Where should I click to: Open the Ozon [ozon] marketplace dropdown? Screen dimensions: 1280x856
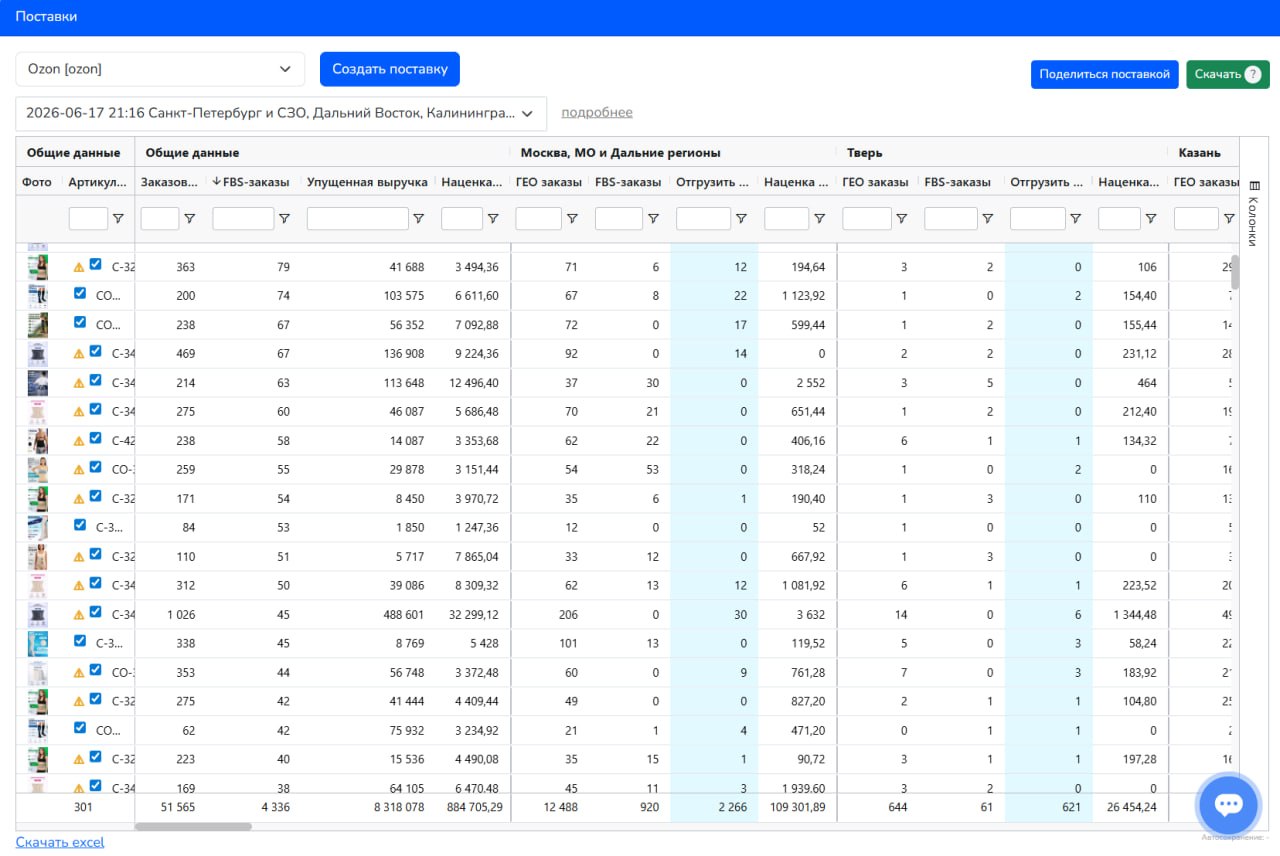pyautogui.click(x=160, y=69)
